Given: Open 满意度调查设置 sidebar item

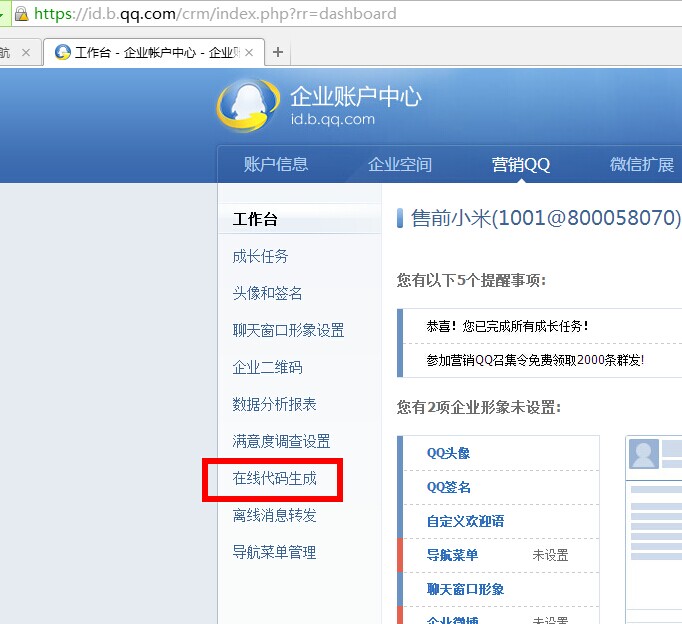Looking at the screenshot, I should [x=281, y=441].
